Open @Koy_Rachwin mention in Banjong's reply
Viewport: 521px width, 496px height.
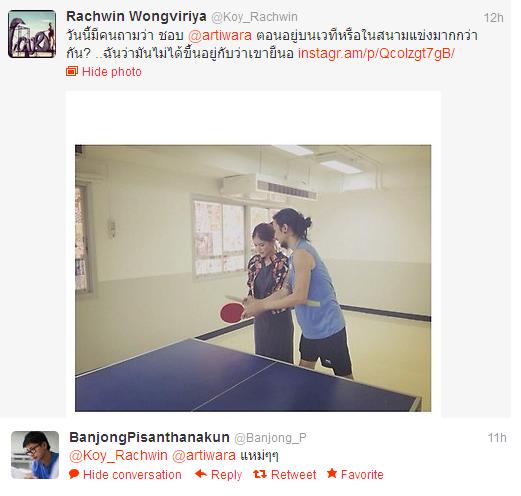tap(118, 455)
